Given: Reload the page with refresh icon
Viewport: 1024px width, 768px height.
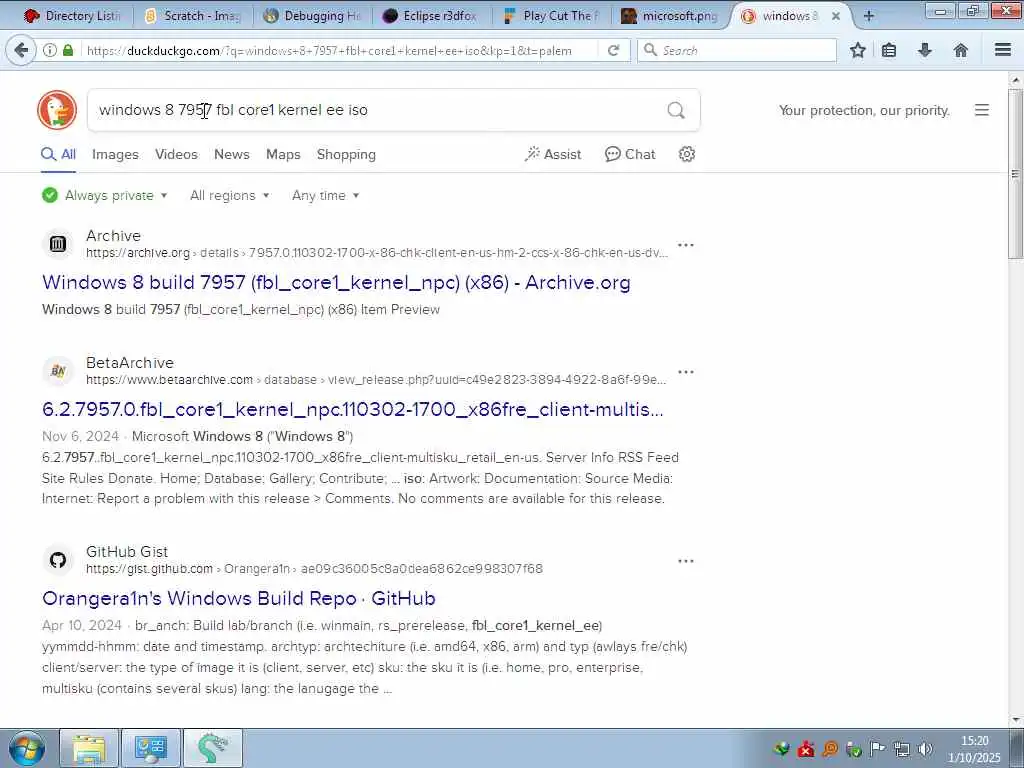Looking at the screenshot, I should coord(613,50).
